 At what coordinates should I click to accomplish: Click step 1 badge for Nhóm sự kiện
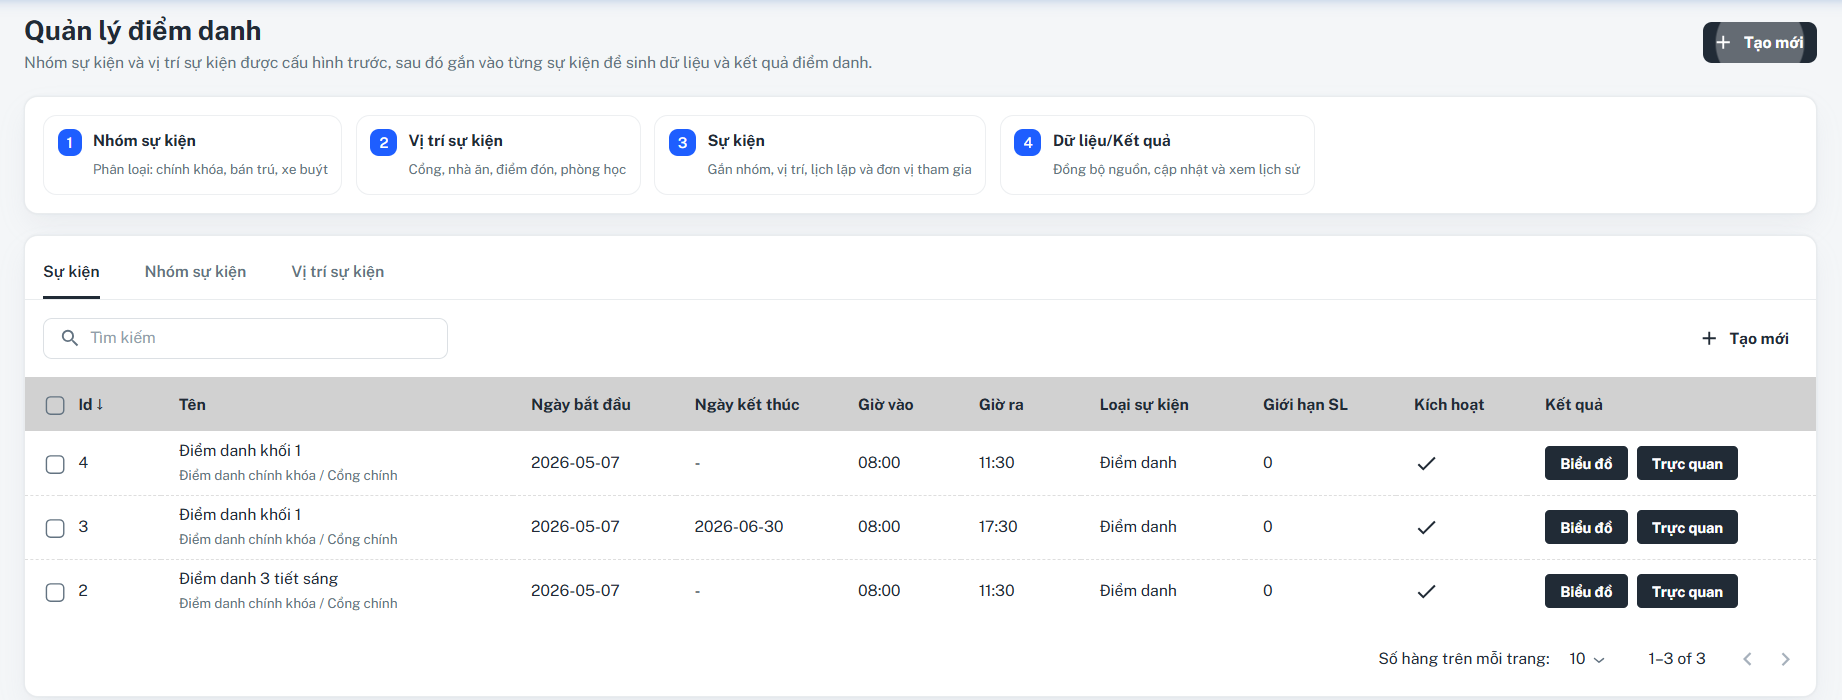70,142
